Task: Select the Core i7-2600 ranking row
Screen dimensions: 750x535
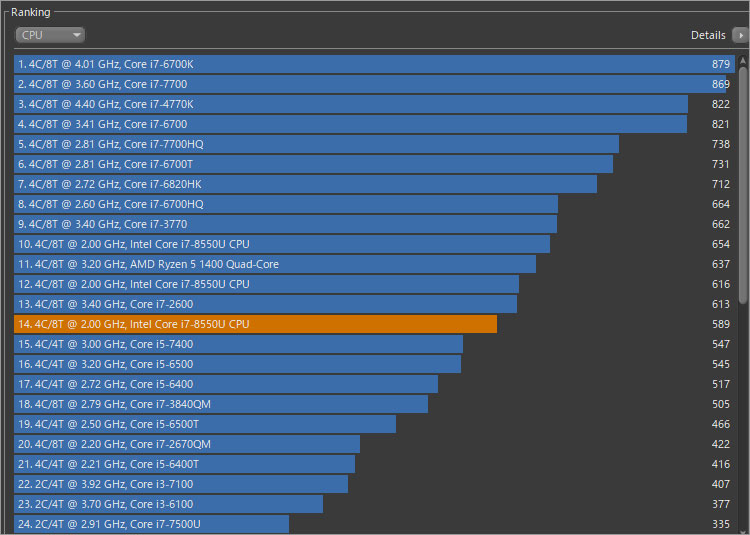Action: point(374,304)
